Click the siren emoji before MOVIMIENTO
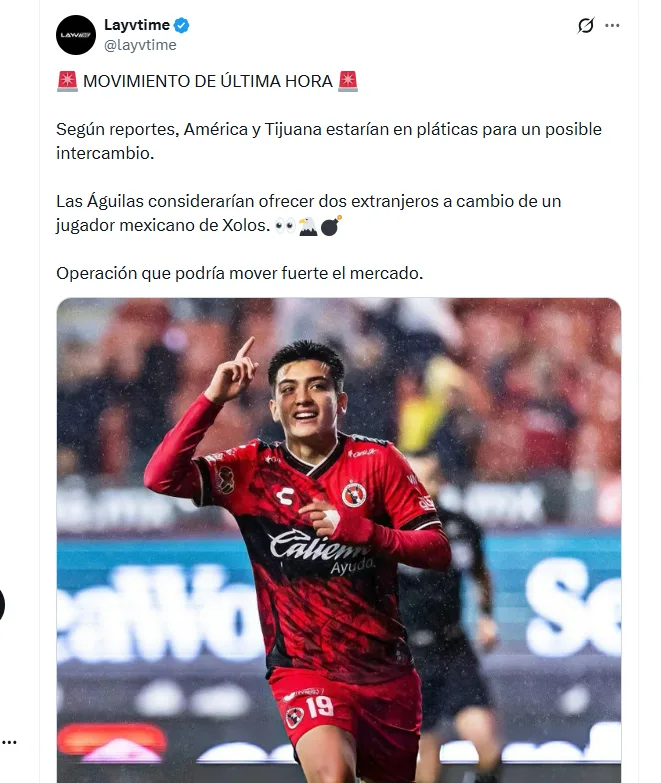Viewport: 661px width, 783px height. tap(67, 81)
